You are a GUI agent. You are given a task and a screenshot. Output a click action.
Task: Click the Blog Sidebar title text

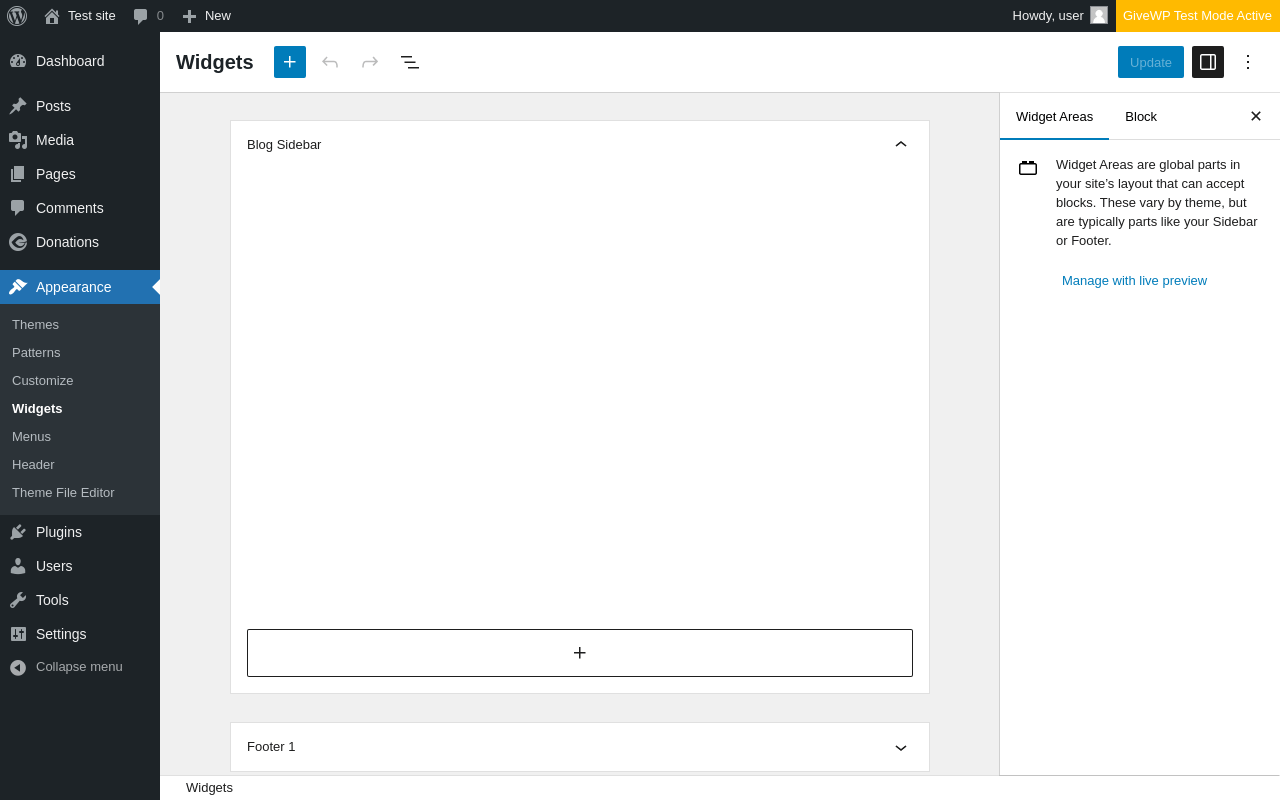(284, 144)
